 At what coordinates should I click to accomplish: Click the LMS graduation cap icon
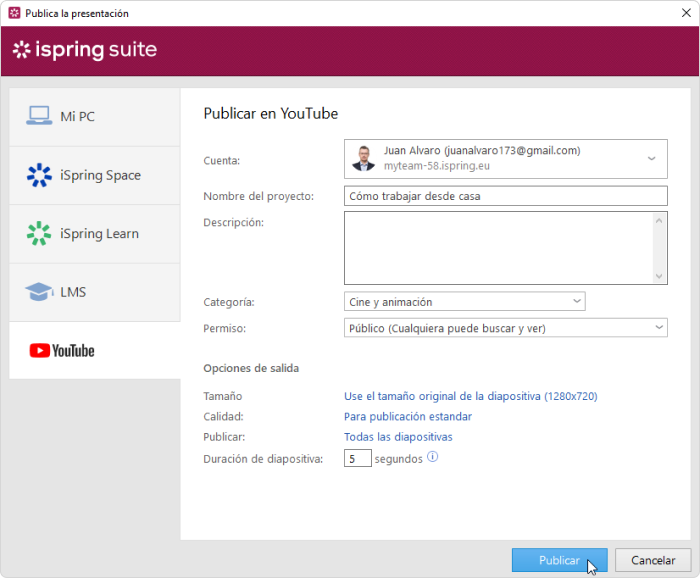tap(39, 292)
